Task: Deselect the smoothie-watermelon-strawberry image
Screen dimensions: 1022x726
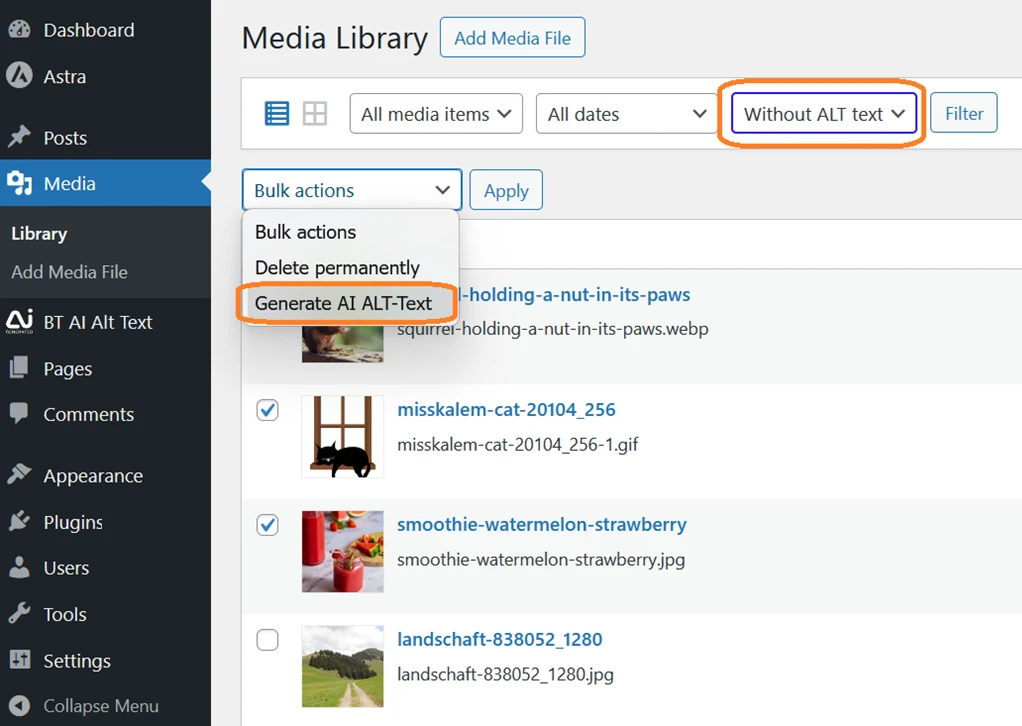Action: (267, 525)
